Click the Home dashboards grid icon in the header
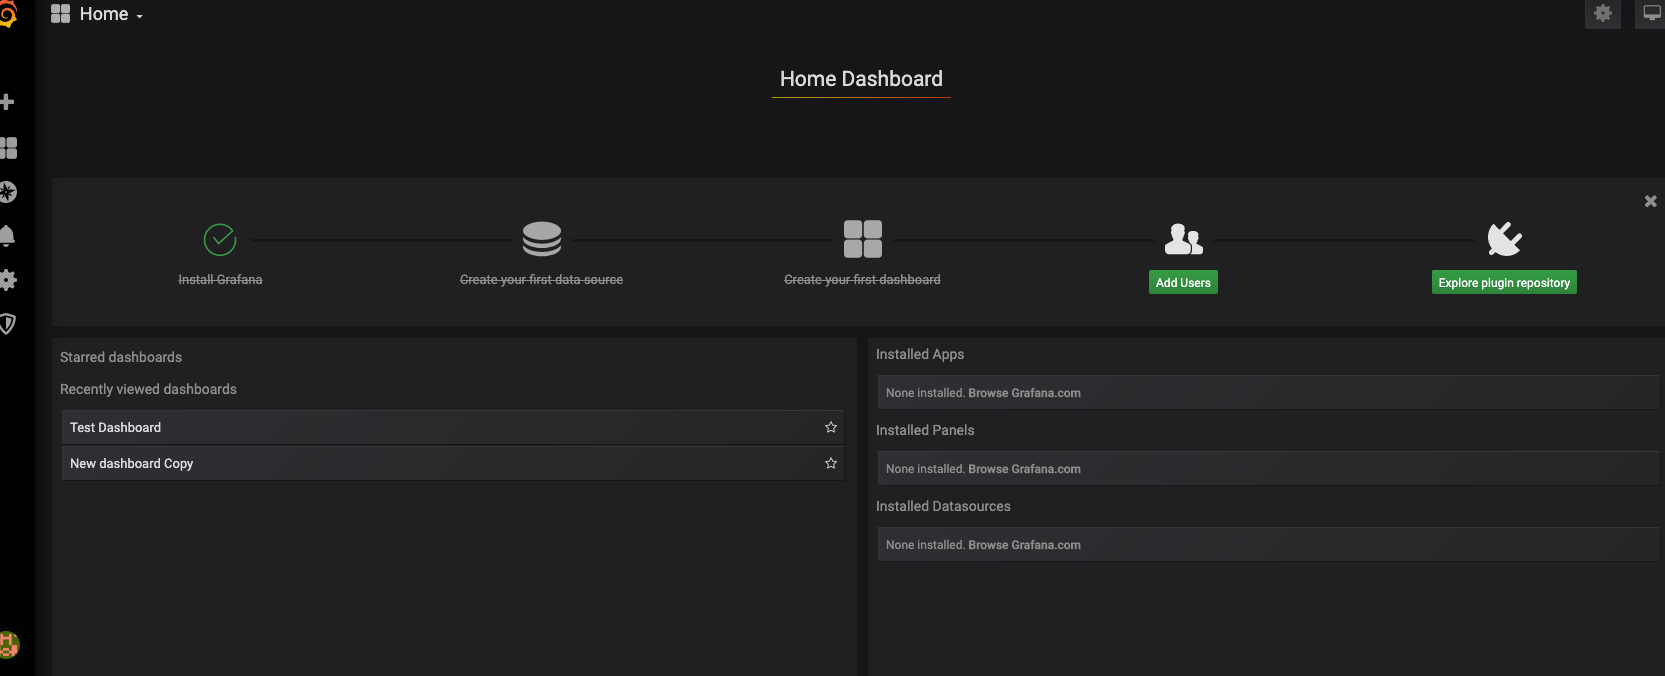Image resolution: width=1665 pixels, height=676 pixels. [x=60, y=14]
